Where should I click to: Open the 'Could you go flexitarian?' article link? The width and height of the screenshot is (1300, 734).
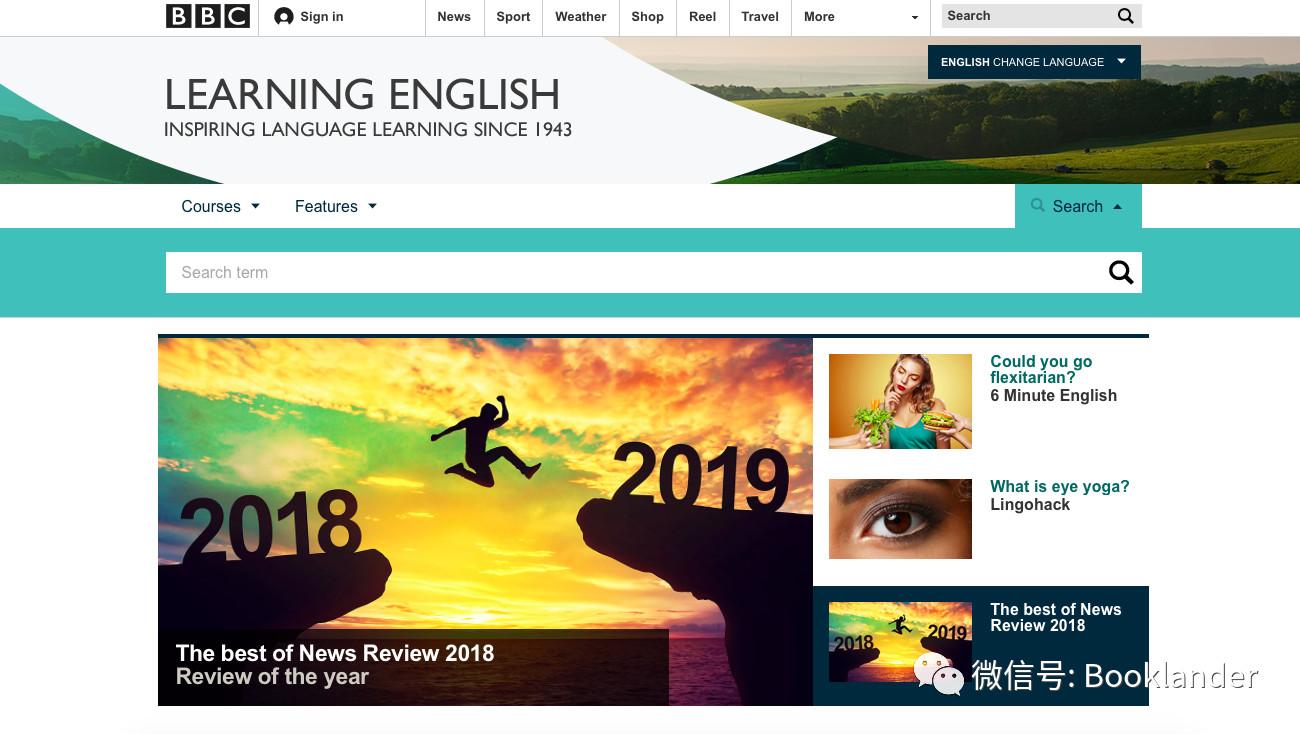tap(1041, 369)
